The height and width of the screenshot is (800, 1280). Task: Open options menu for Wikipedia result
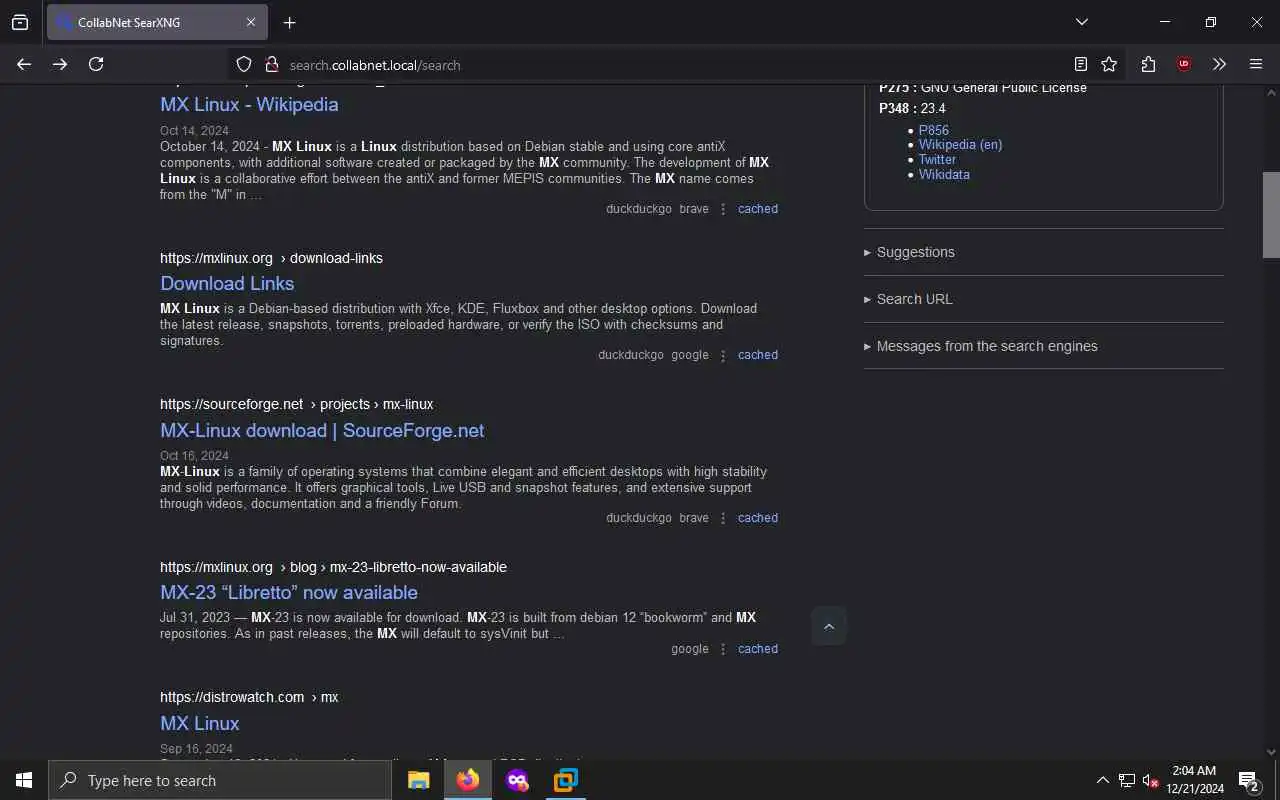723,209
